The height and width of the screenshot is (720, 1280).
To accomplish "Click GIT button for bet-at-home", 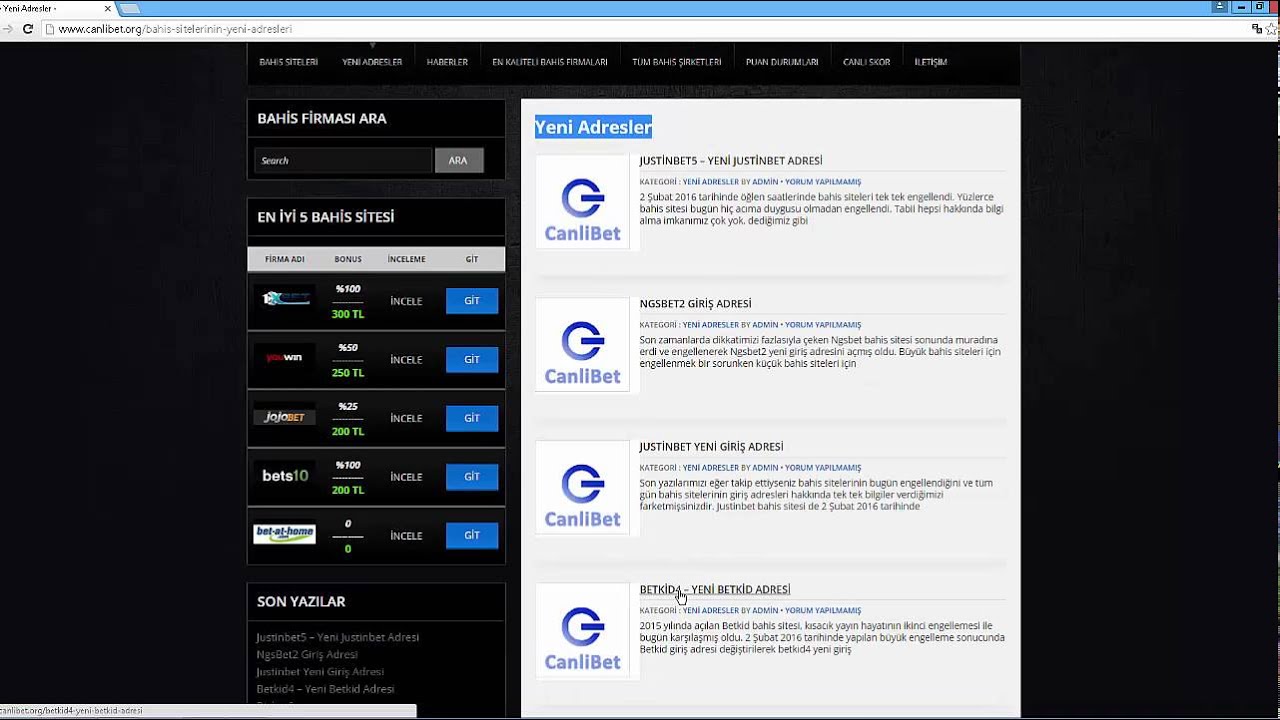I will point(472,536).
